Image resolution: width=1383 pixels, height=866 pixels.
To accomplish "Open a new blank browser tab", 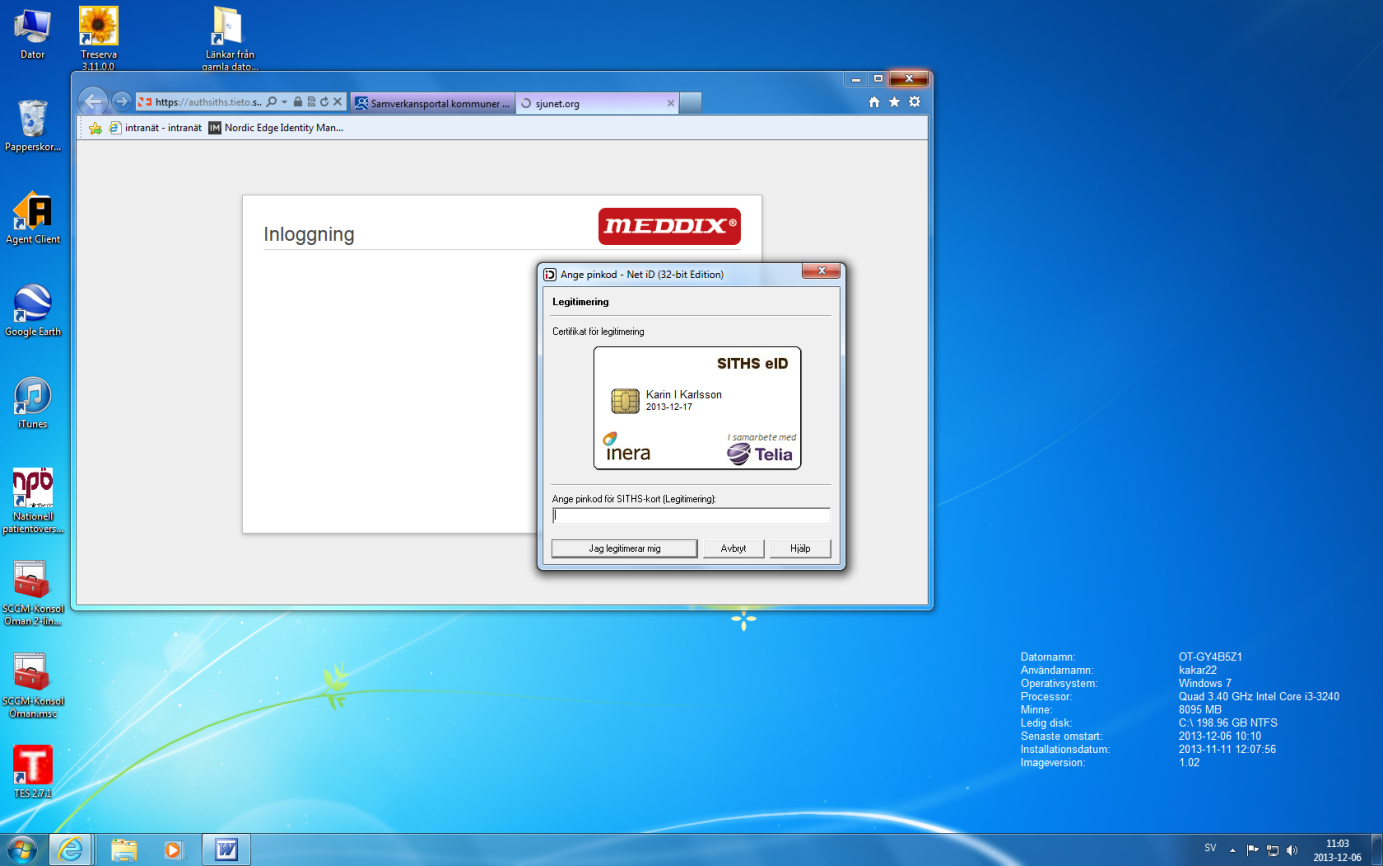I will point(691,103).
